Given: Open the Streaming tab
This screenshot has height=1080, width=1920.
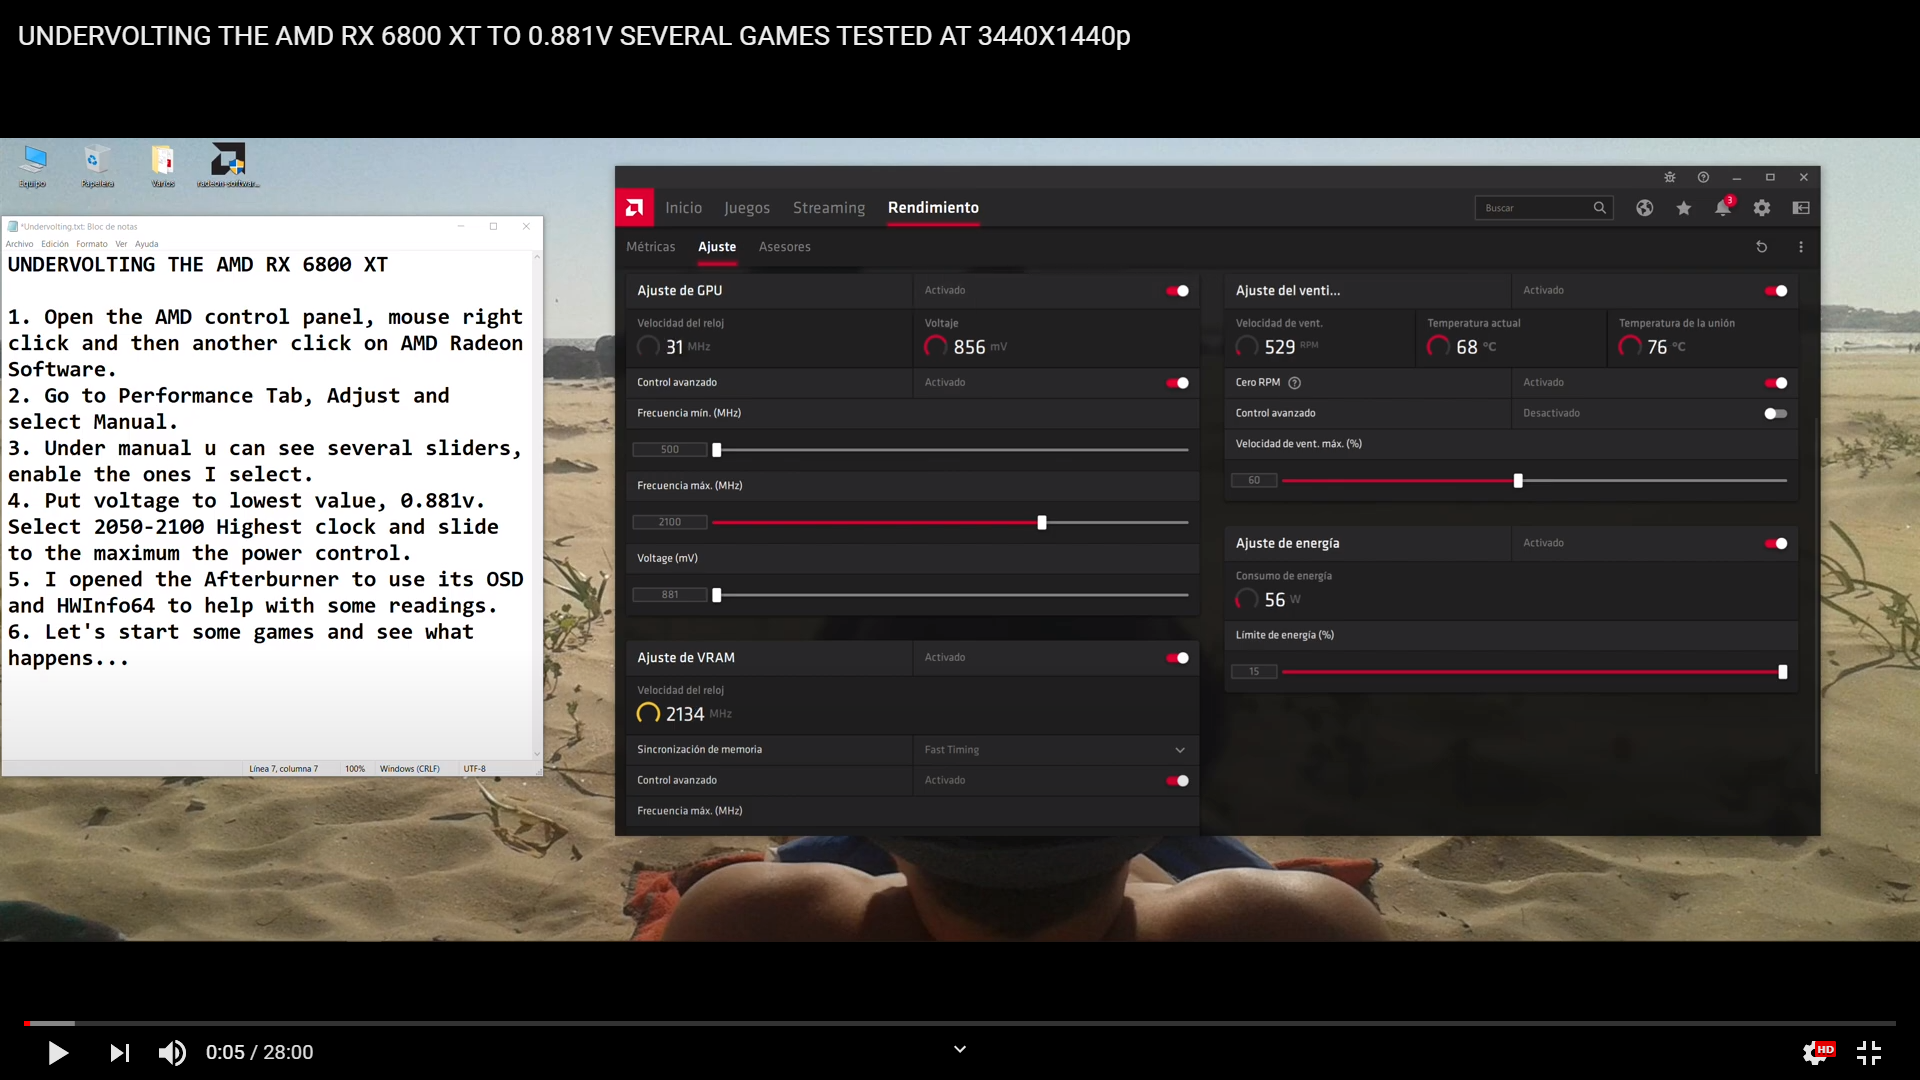Looking at the screenshot, I should 829,208.
